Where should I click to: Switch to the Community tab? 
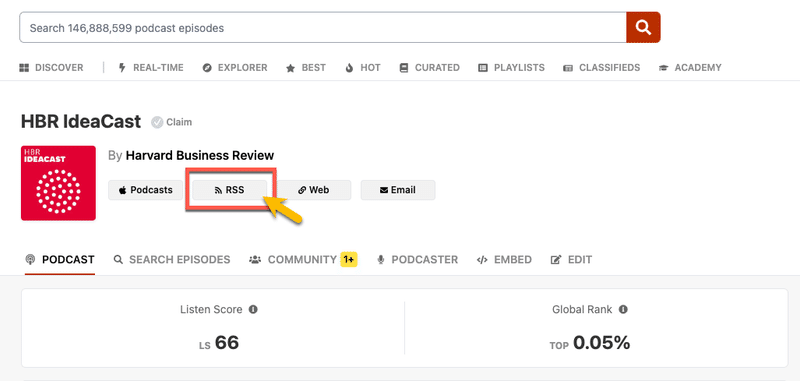[293, 260]
